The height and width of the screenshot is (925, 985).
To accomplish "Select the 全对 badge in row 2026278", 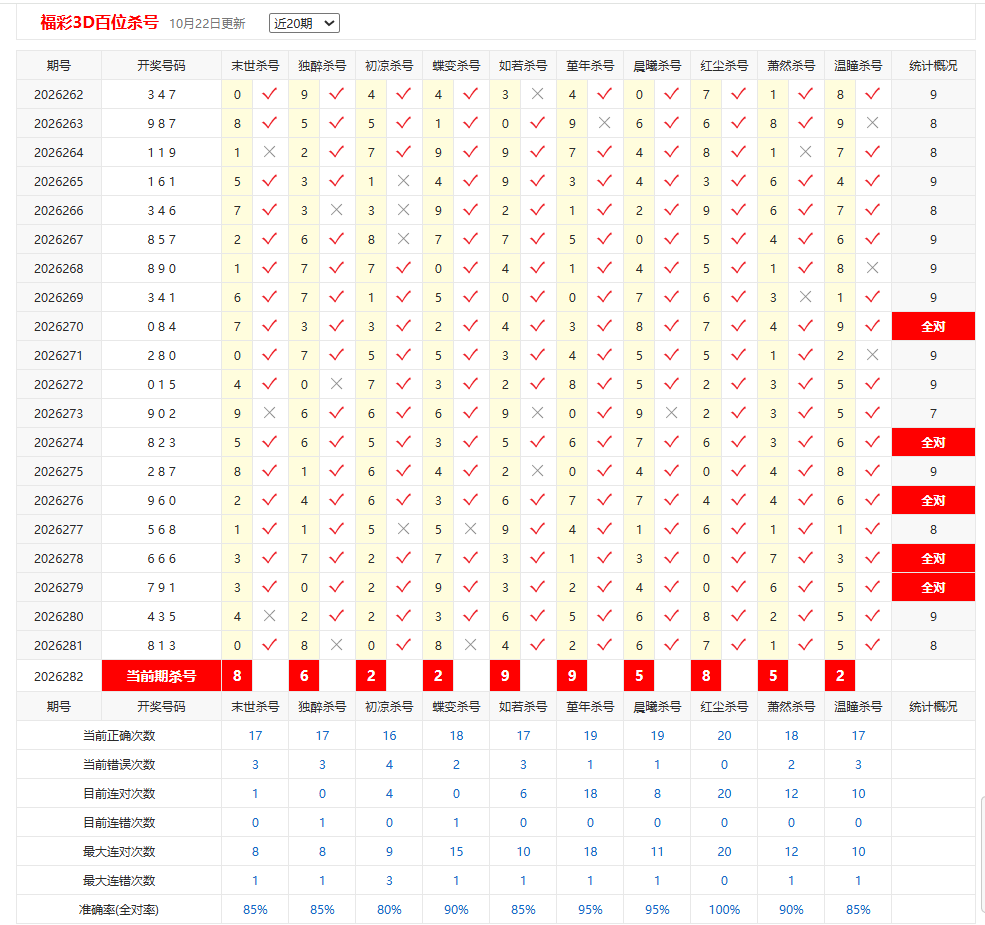I will [x=933, y=558].
